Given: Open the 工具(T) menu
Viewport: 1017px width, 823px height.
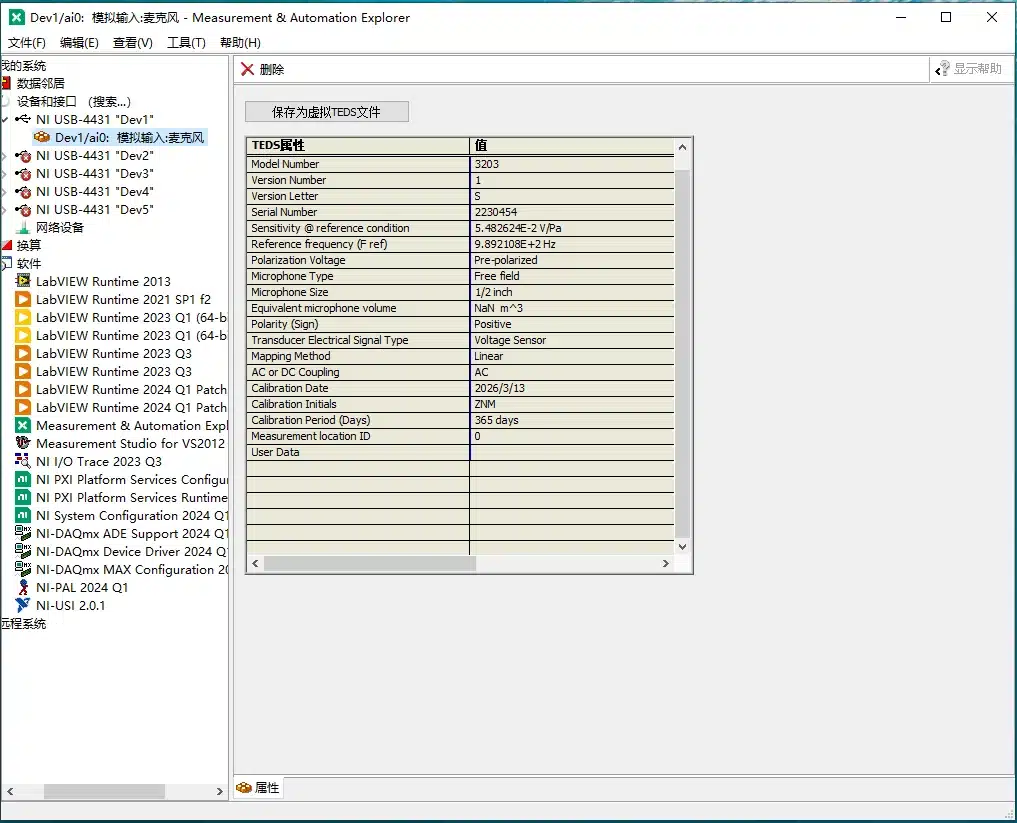Looking at the screenshot, I should [x=186, y=43].
